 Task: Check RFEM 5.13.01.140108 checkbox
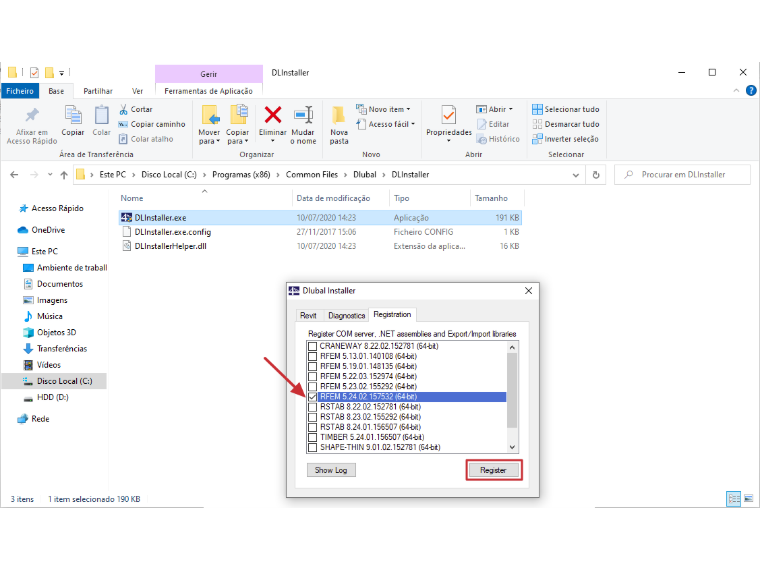(313, 356)
